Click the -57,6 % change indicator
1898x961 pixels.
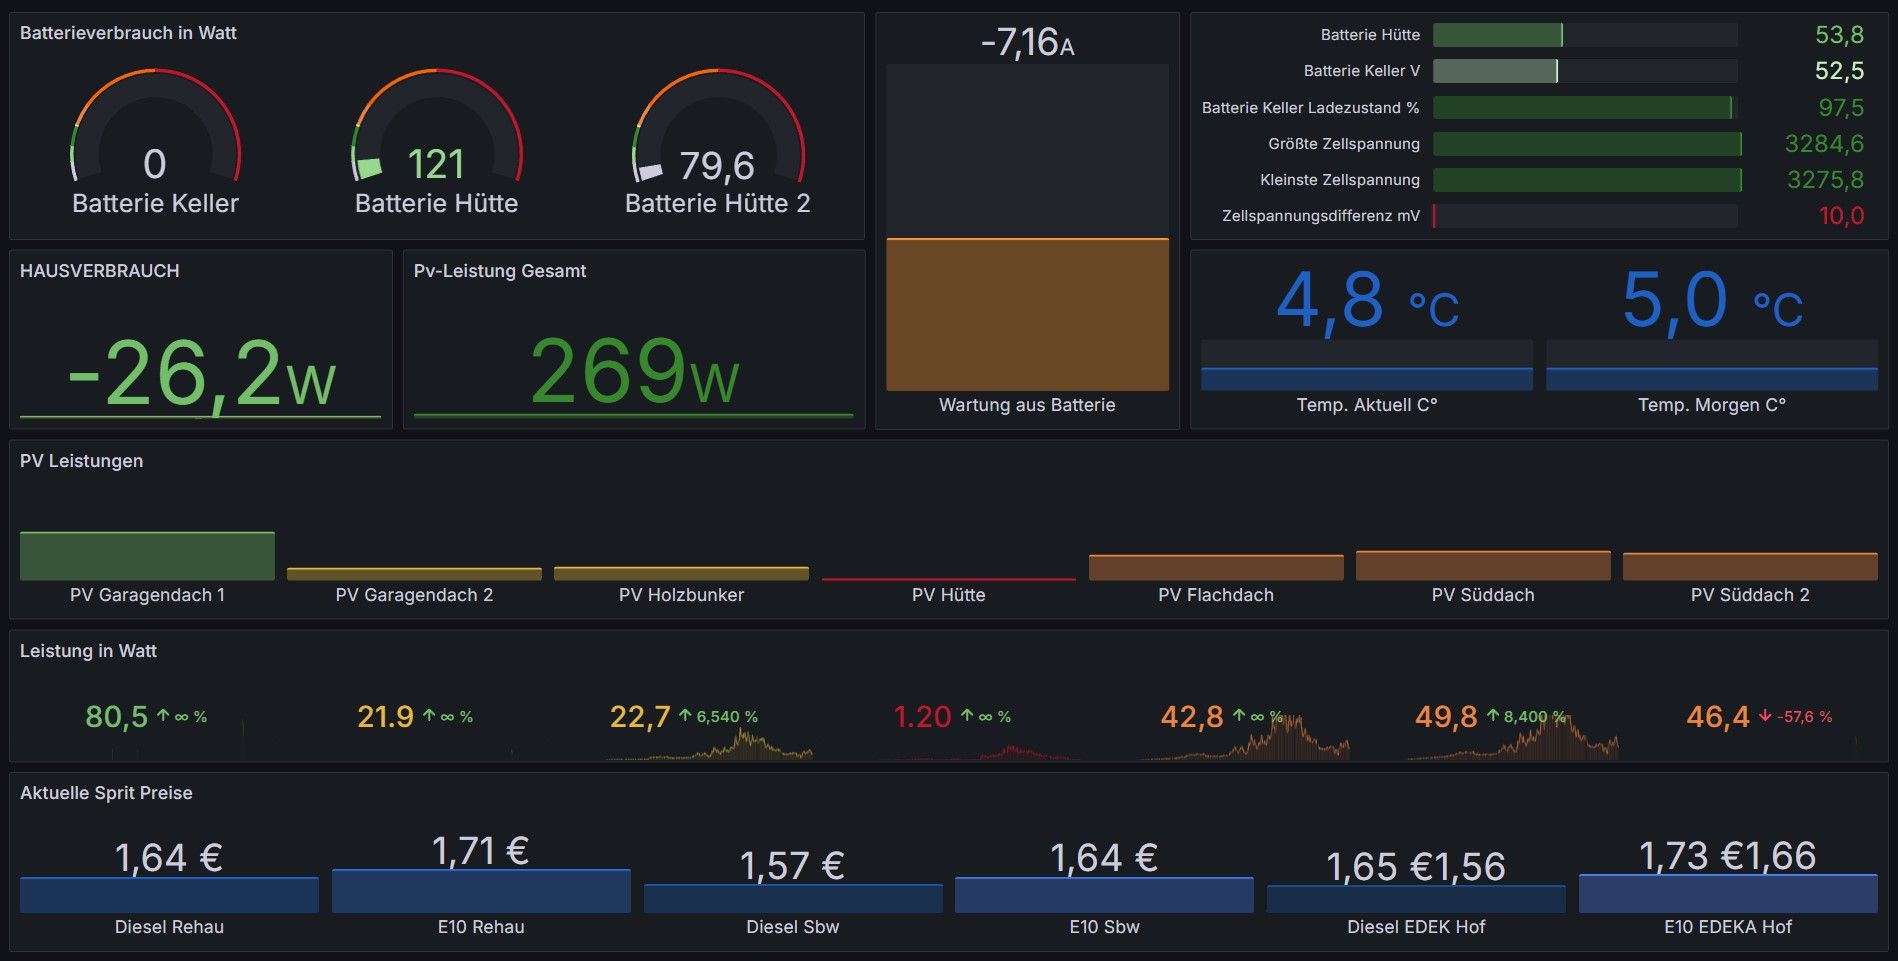point(1796,717)
